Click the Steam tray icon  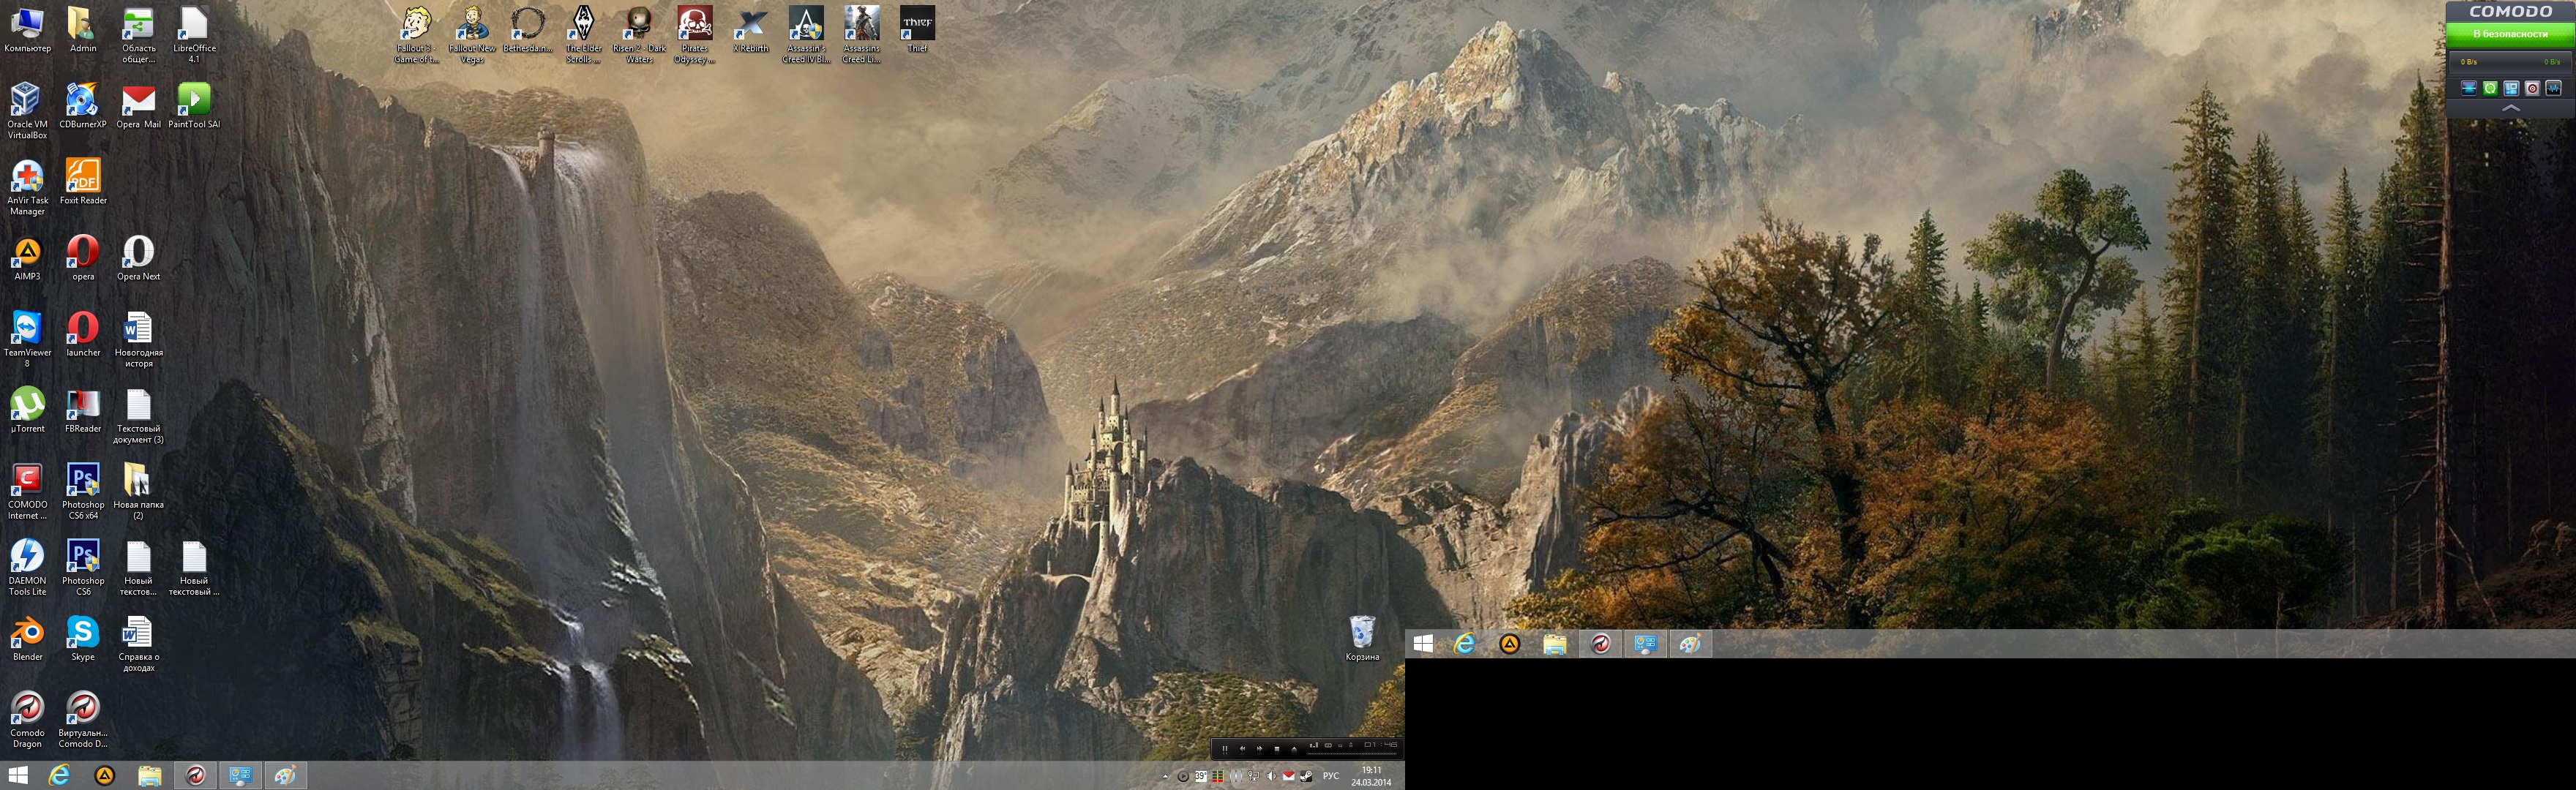(1306, 776)
